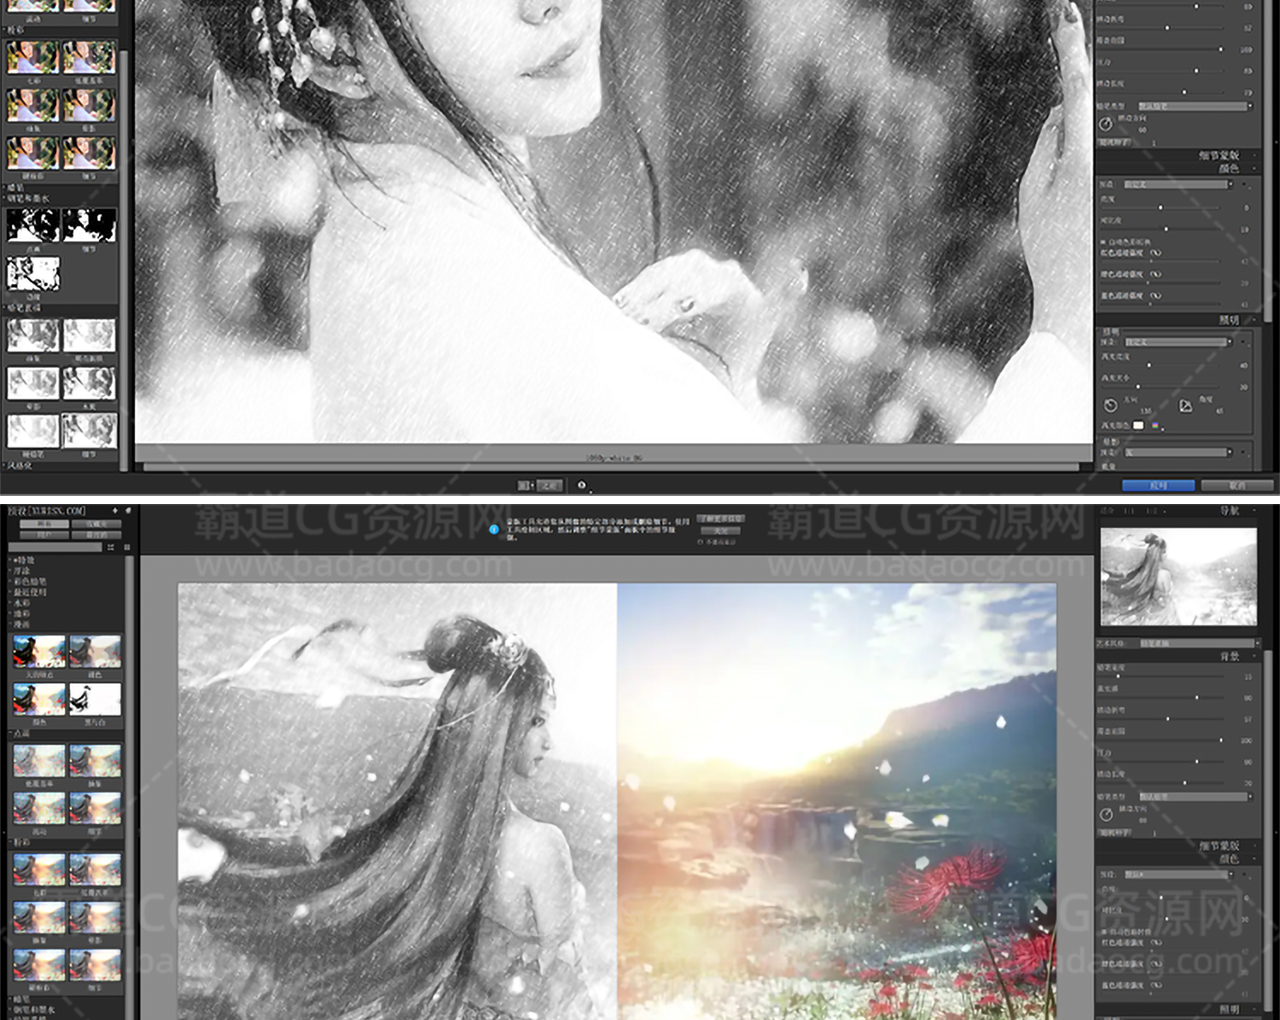
Task: Click the blue apply button
Action: [1158, 485]
